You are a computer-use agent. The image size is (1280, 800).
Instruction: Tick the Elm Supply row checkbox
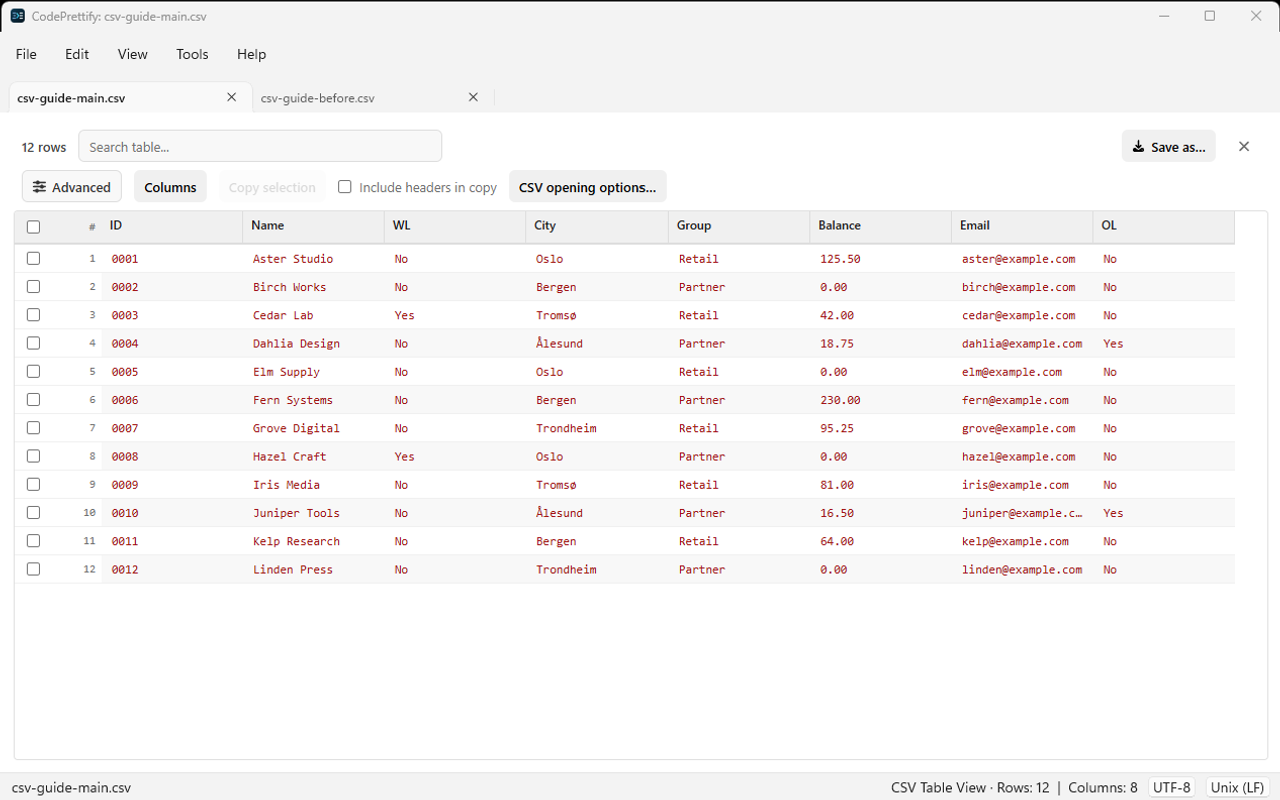[x=33, y=371]
